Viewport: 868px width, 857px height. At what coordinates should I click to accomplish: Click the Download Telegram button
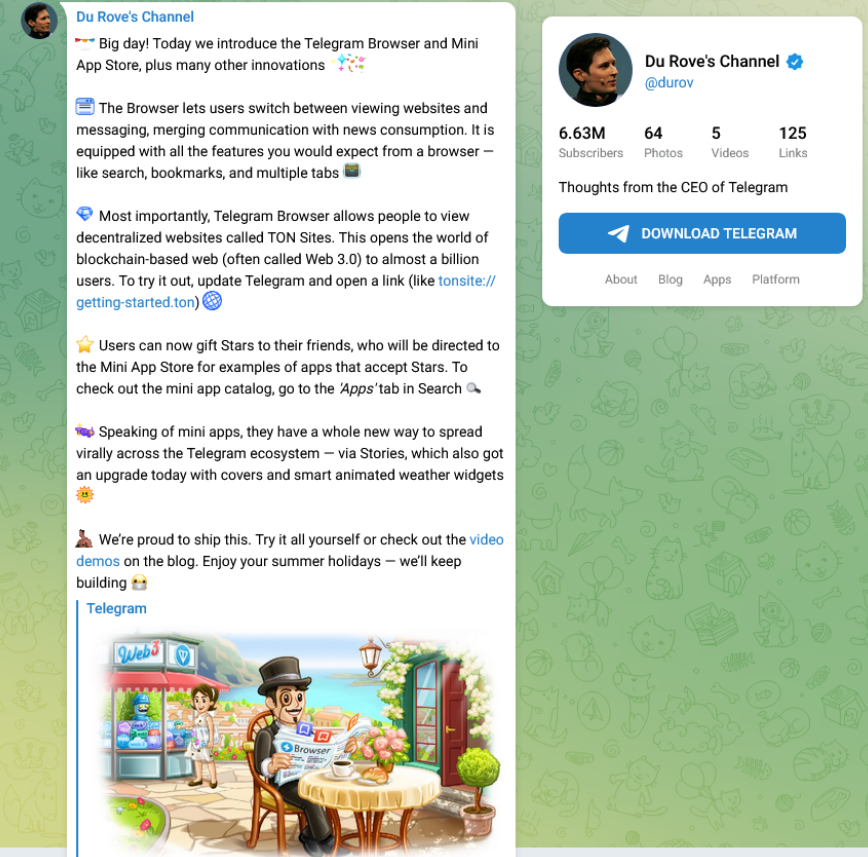coord(702,234)
